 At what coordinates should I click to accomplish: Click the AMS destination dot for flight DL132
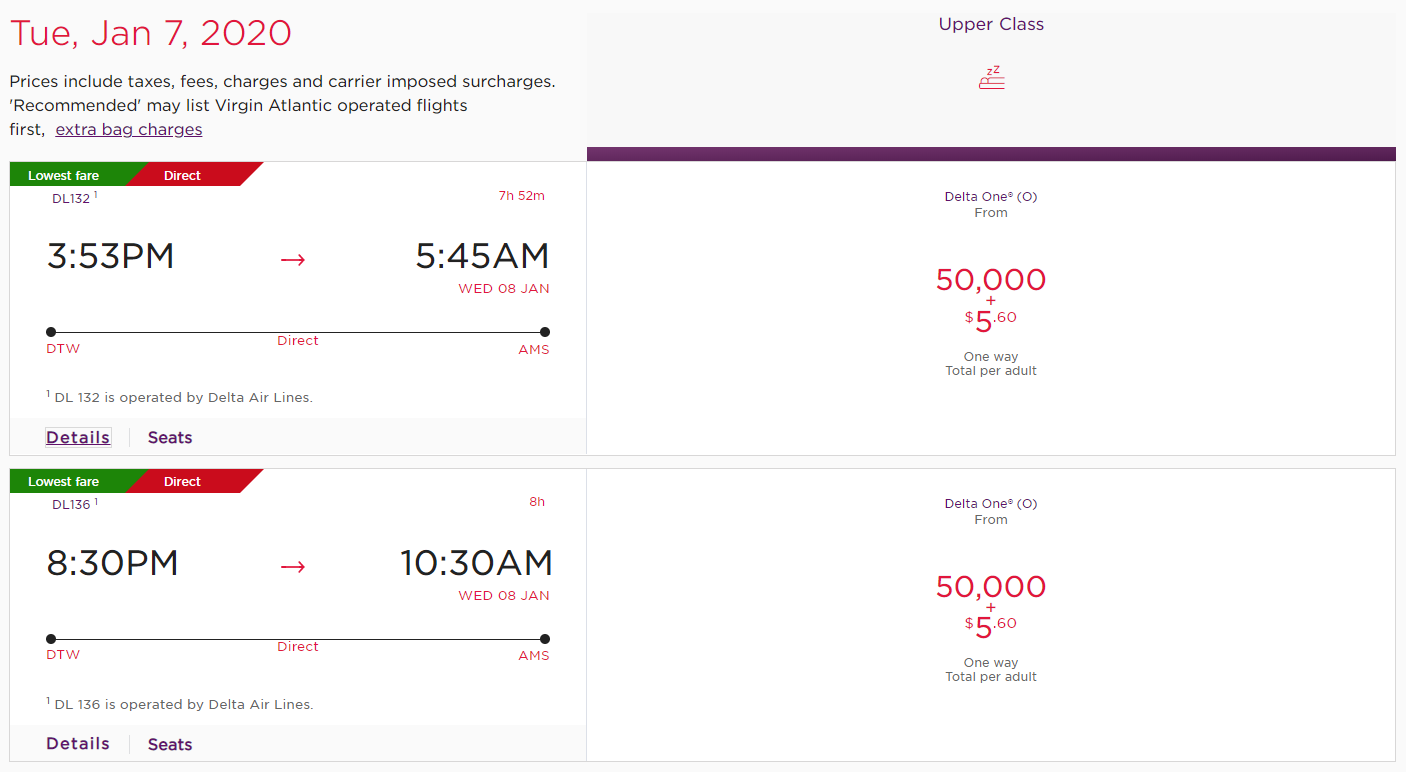(545, 332)
